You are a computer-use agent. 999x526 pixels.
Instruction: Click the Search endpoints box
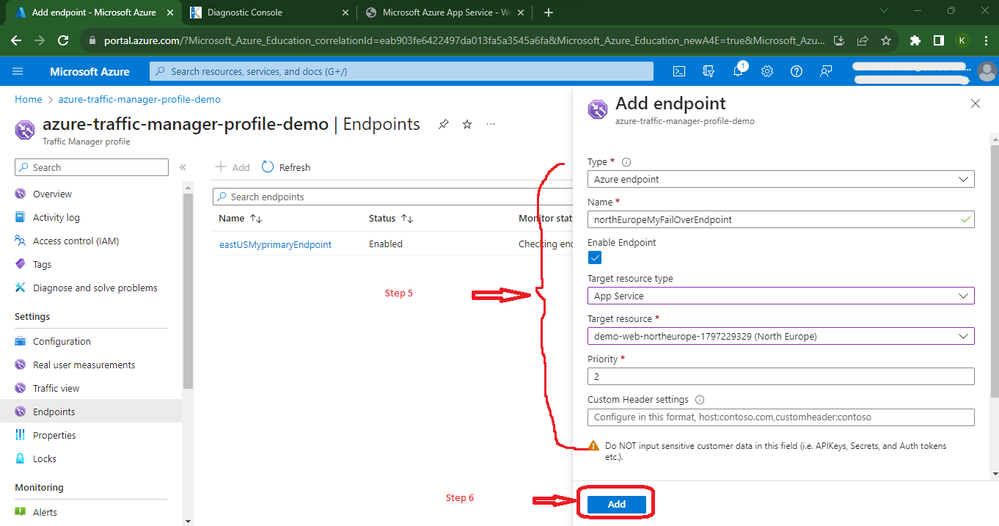392,197
